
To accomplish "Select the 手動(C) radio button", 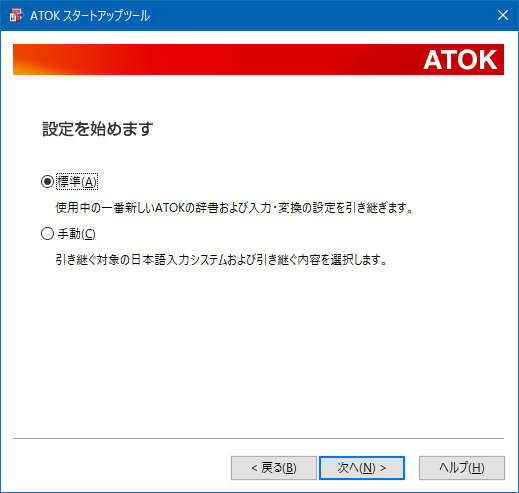I will click(x=47, y=234).
